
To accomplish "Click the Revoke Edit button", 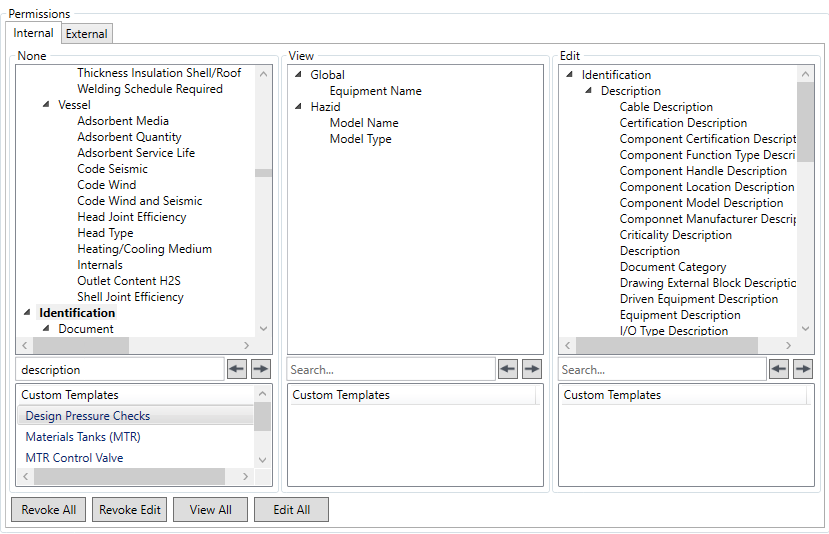I will (x=129, y=510).
